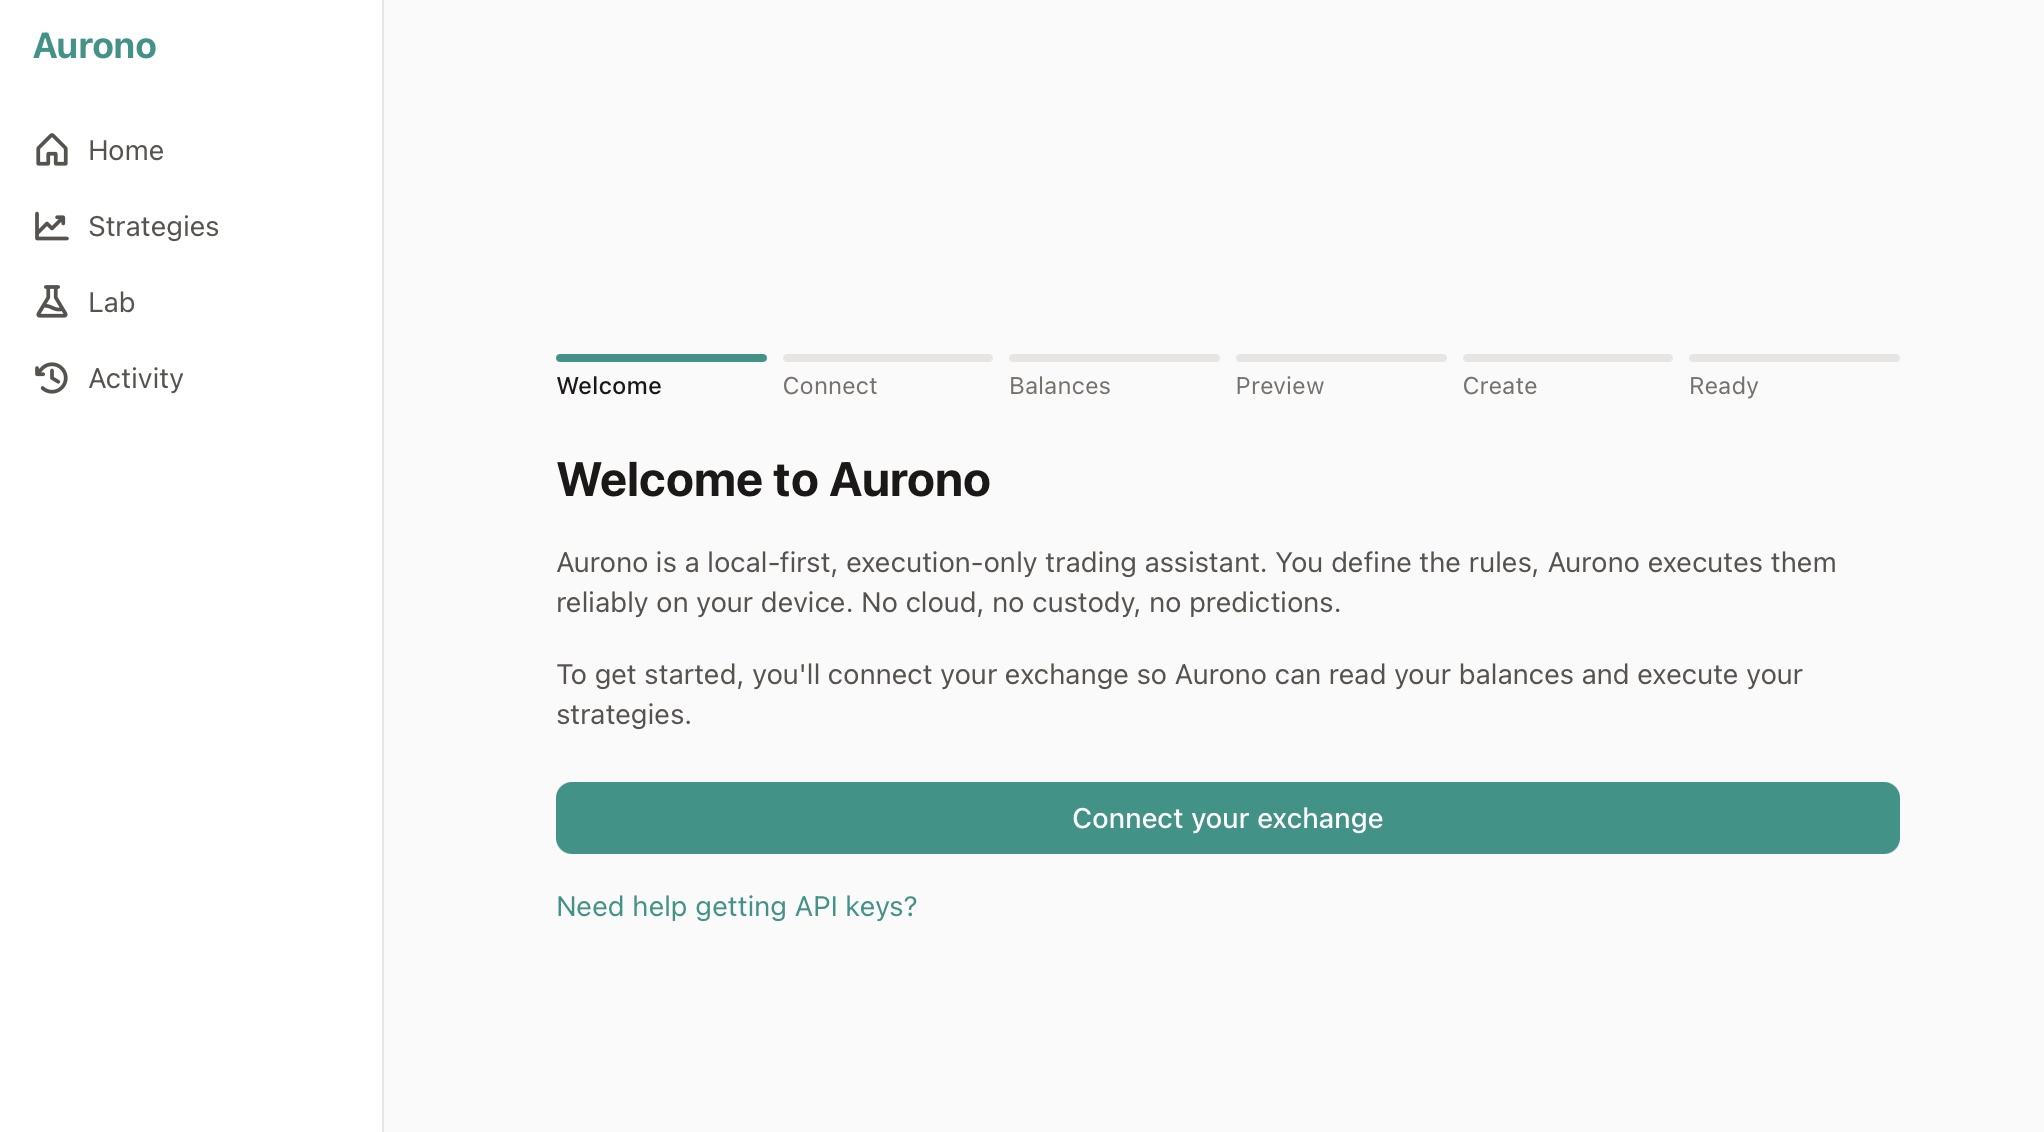Select the Create step label

[x=1499, y=386]
